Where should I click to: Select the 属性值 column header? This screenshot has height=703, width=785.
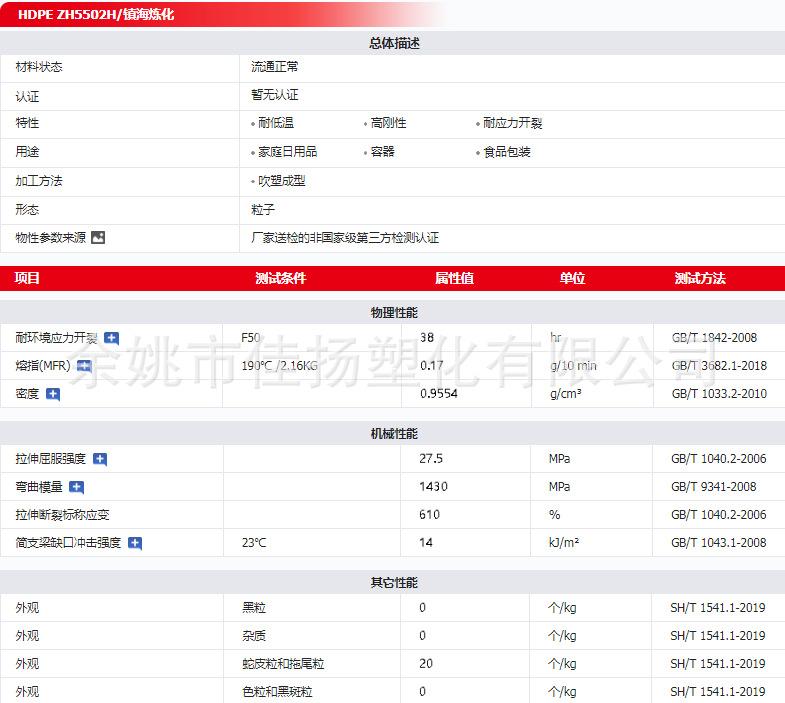click(454, 279)
